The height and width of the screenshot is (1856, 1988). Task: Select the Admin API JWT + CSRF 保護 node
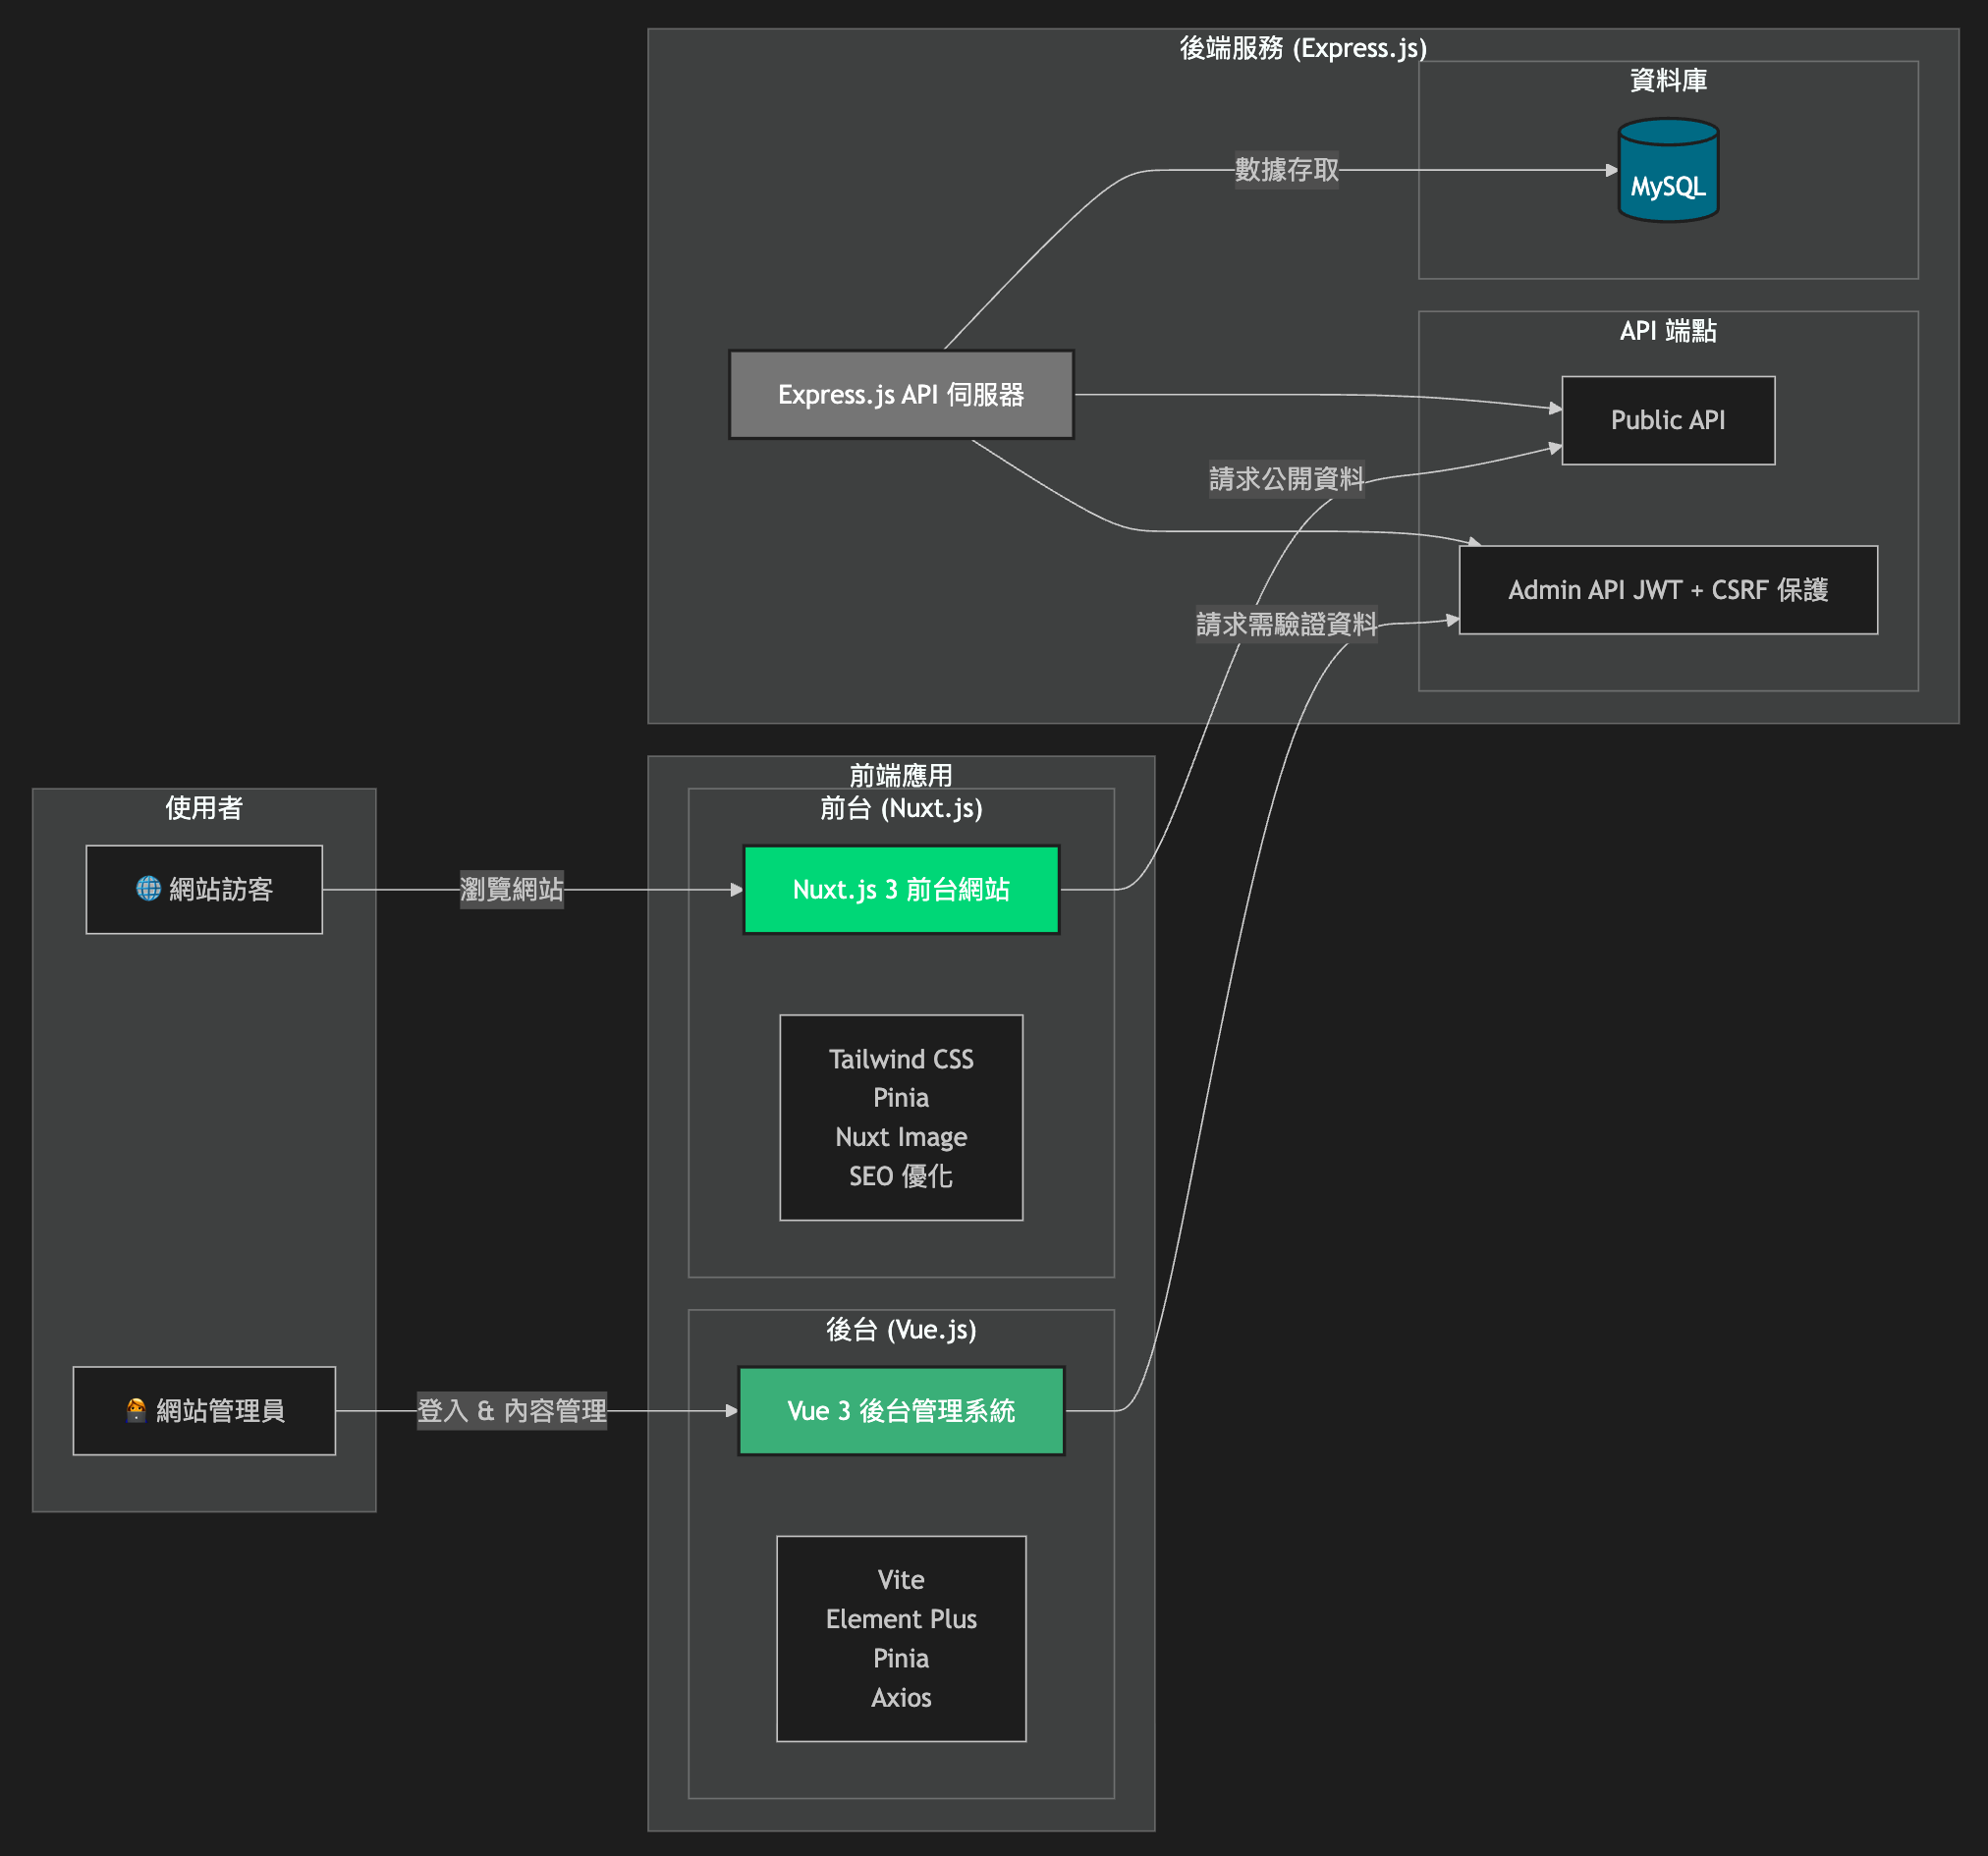coord(1668,590)
